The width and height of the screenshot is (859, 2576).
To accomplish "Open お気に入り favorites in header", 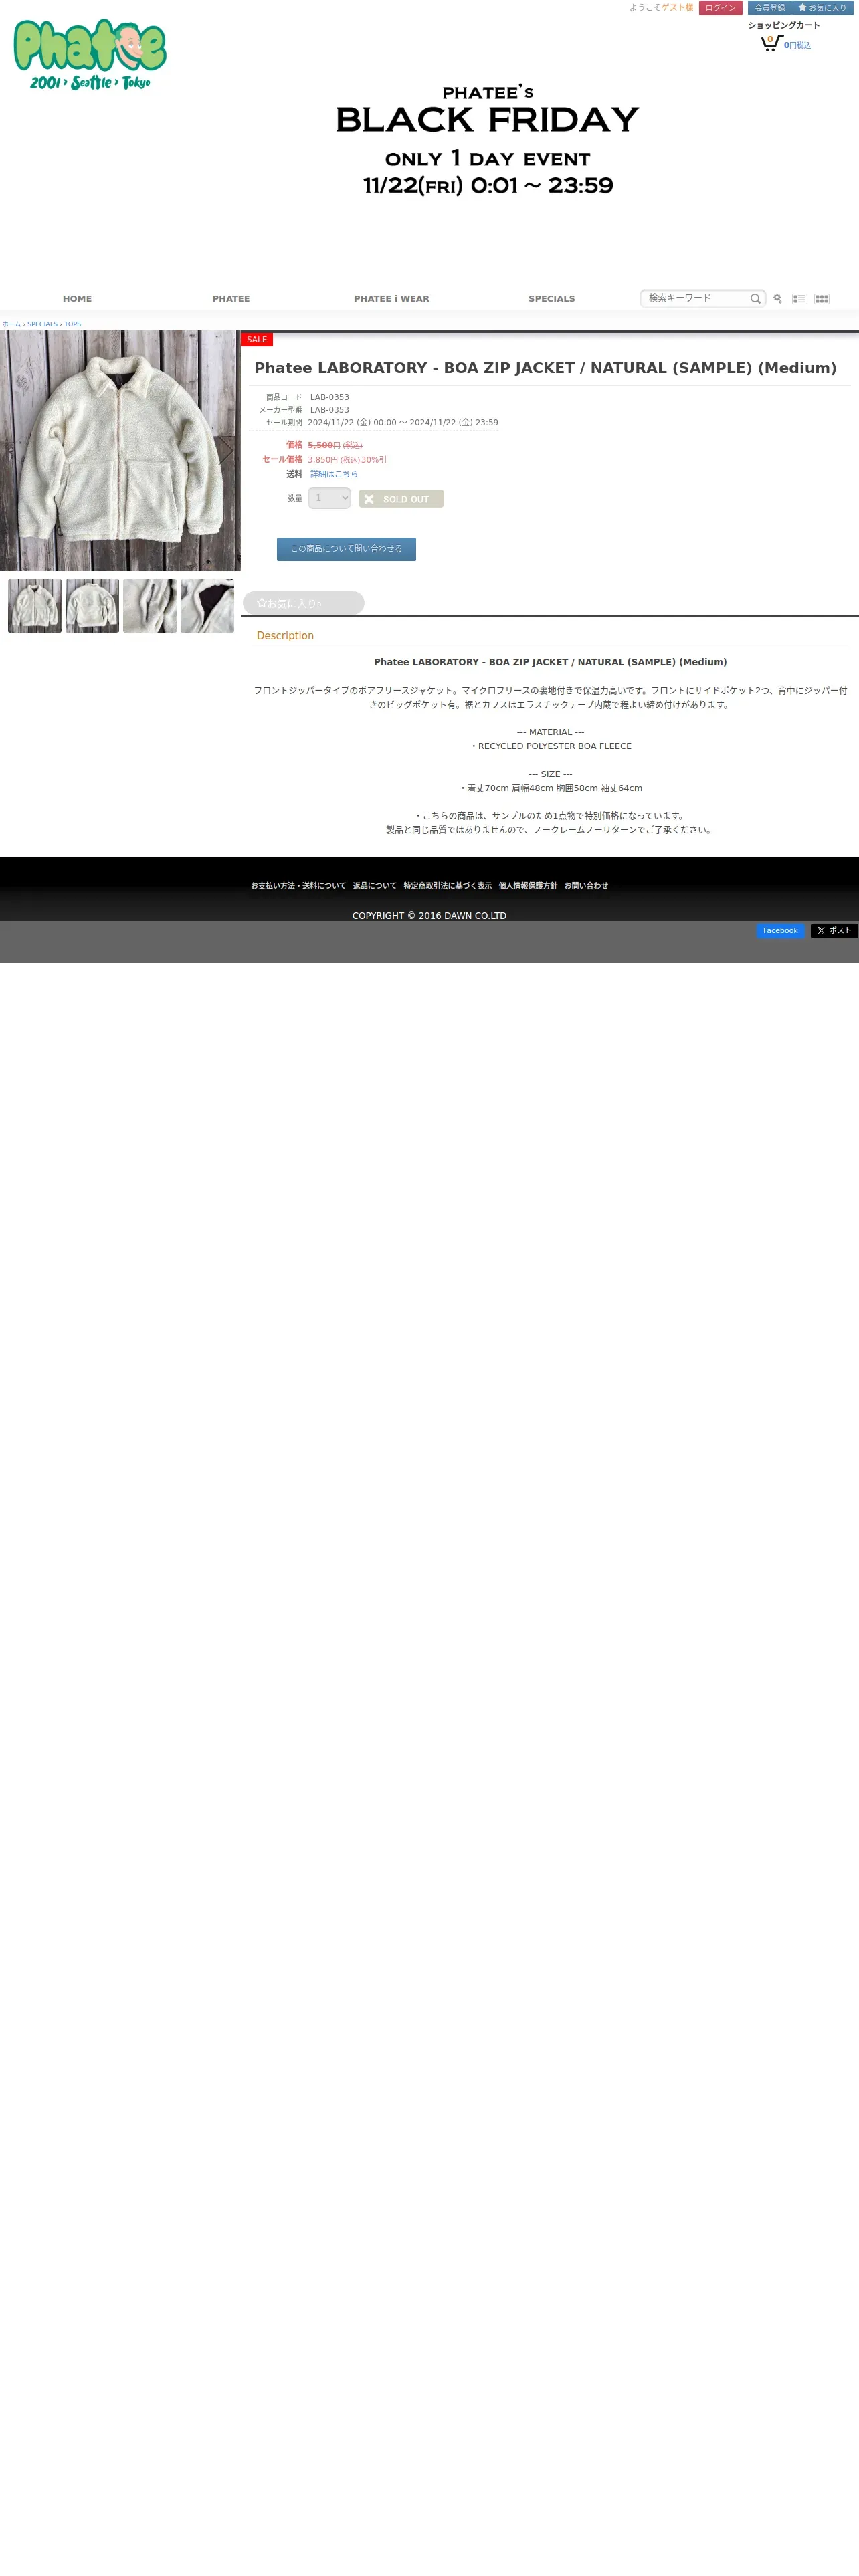I will tap(822, 8).
